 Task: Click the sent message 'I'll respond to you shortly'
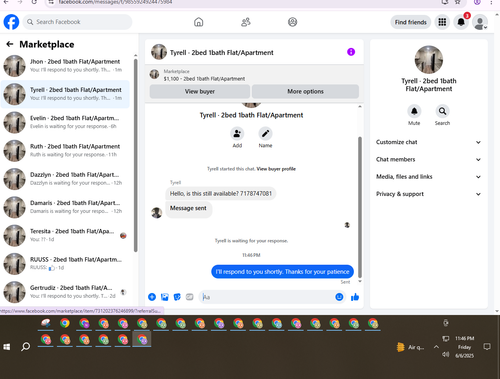coord(282,272)
